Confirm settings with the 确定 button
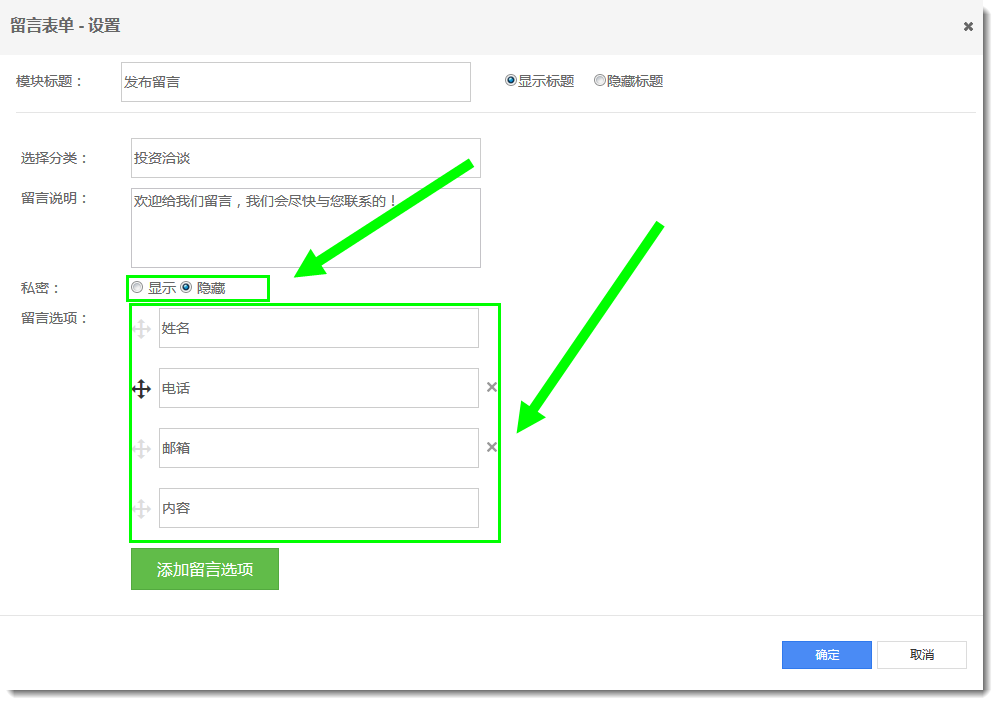 point(826,655)
